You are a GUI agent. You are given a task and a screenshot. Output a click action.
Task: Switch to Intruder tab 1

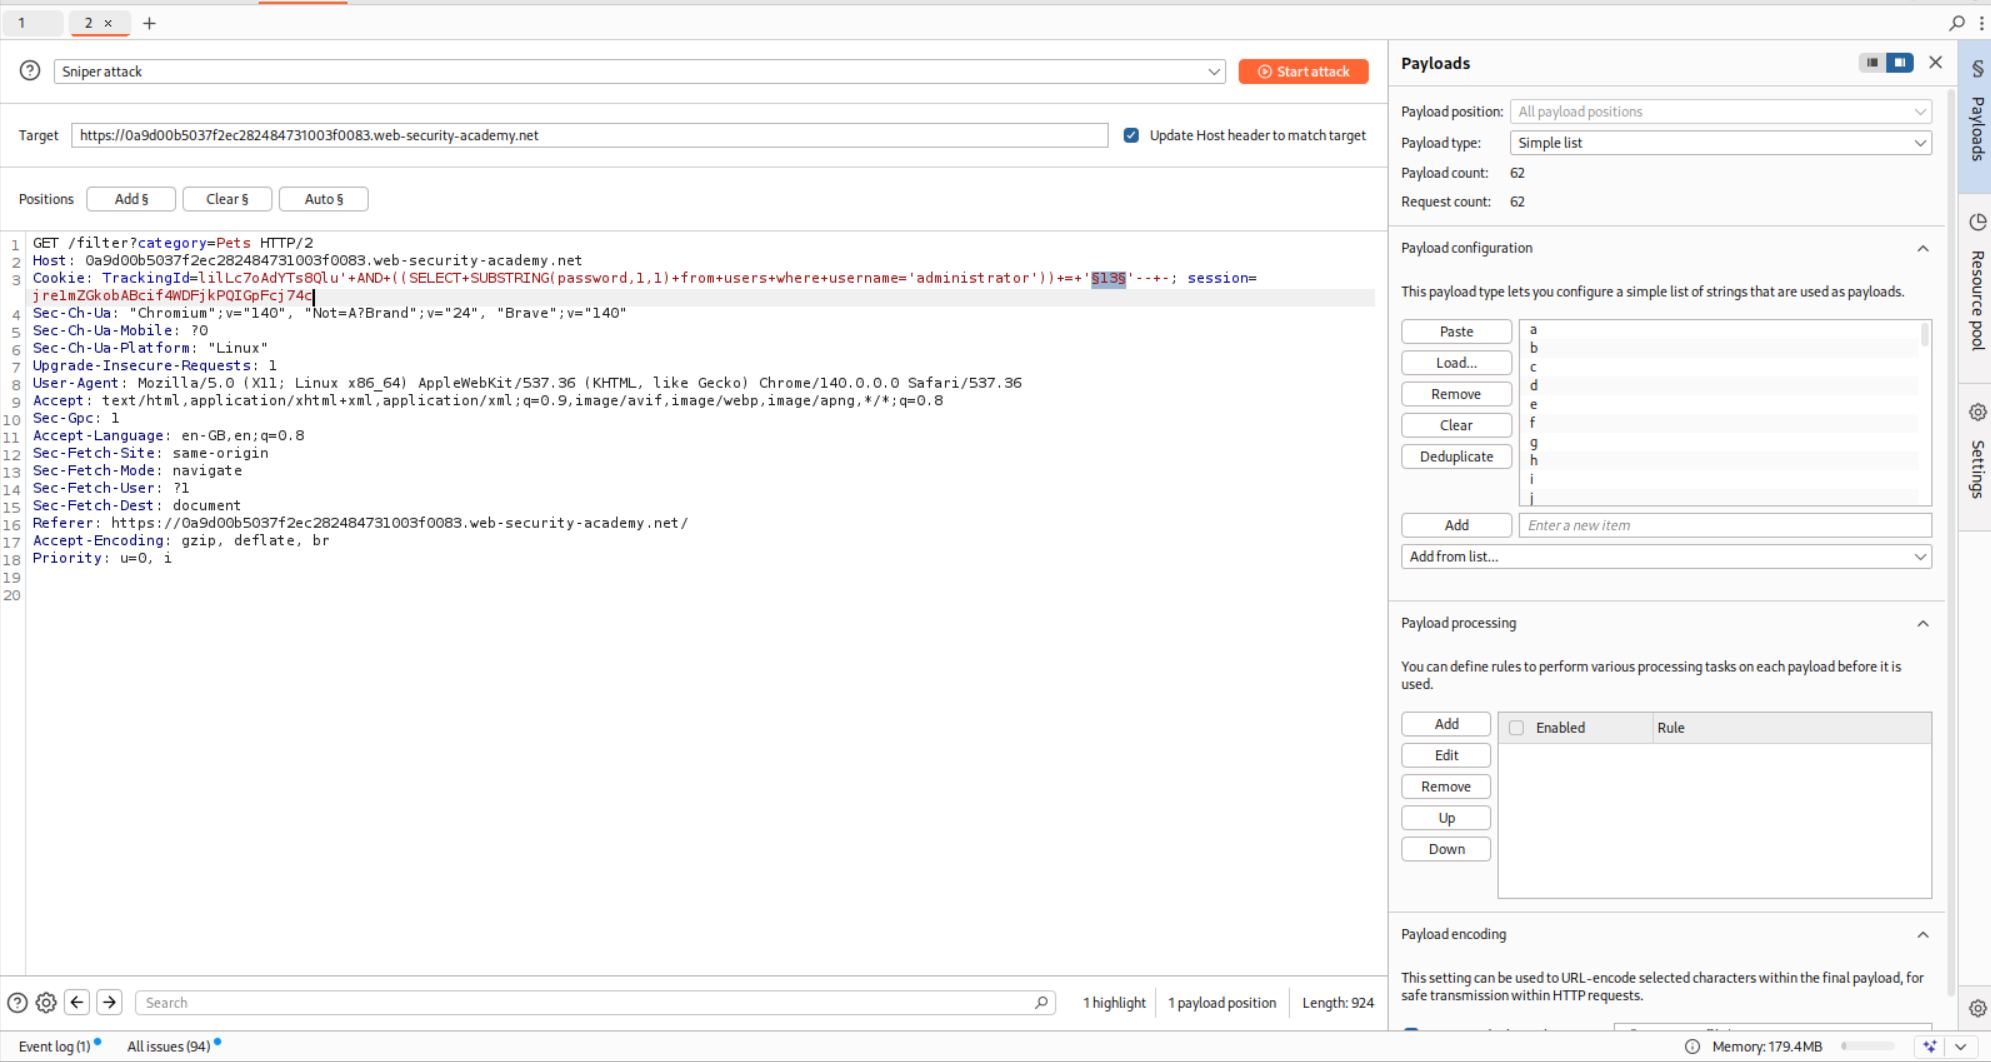click(33, 22)
